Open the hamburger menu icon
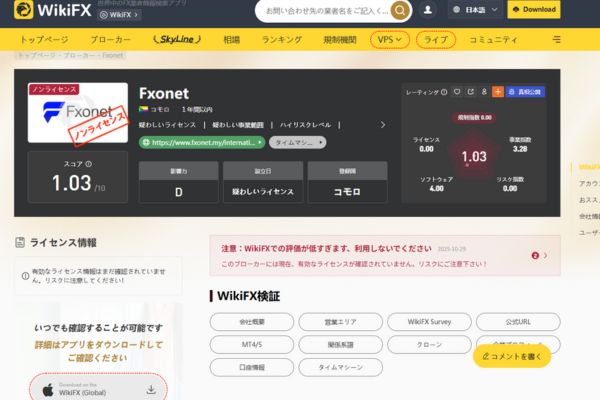This screenshot has width=600, height=400. coord(557,39)
